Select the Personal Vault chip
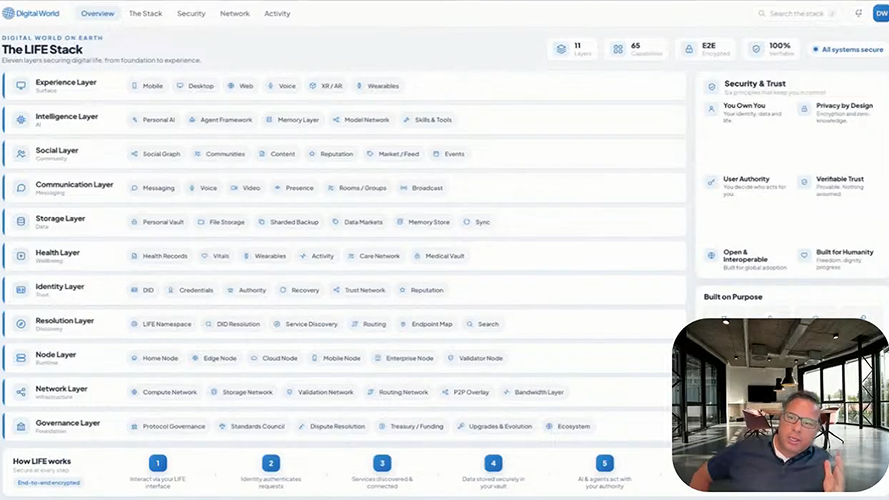The width and height of the screenshot is (889, 500). point(158,222)
